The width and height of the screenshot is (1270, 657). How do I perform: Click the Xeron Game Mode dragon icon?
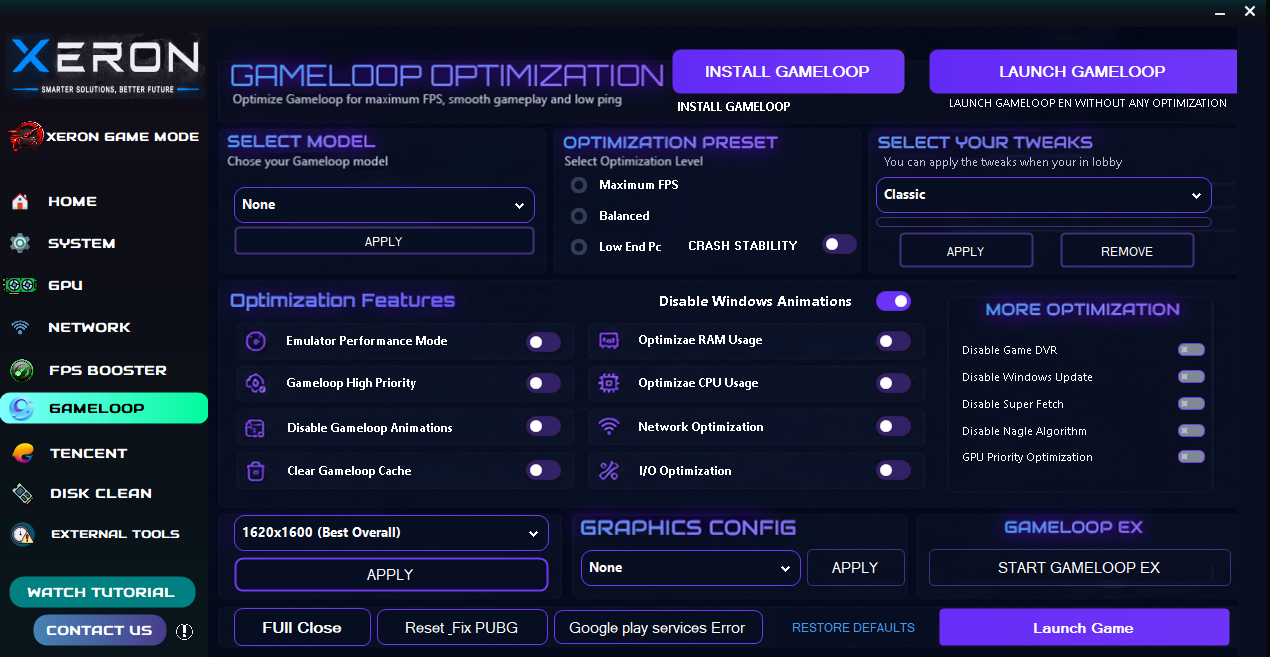click(26, 136)
